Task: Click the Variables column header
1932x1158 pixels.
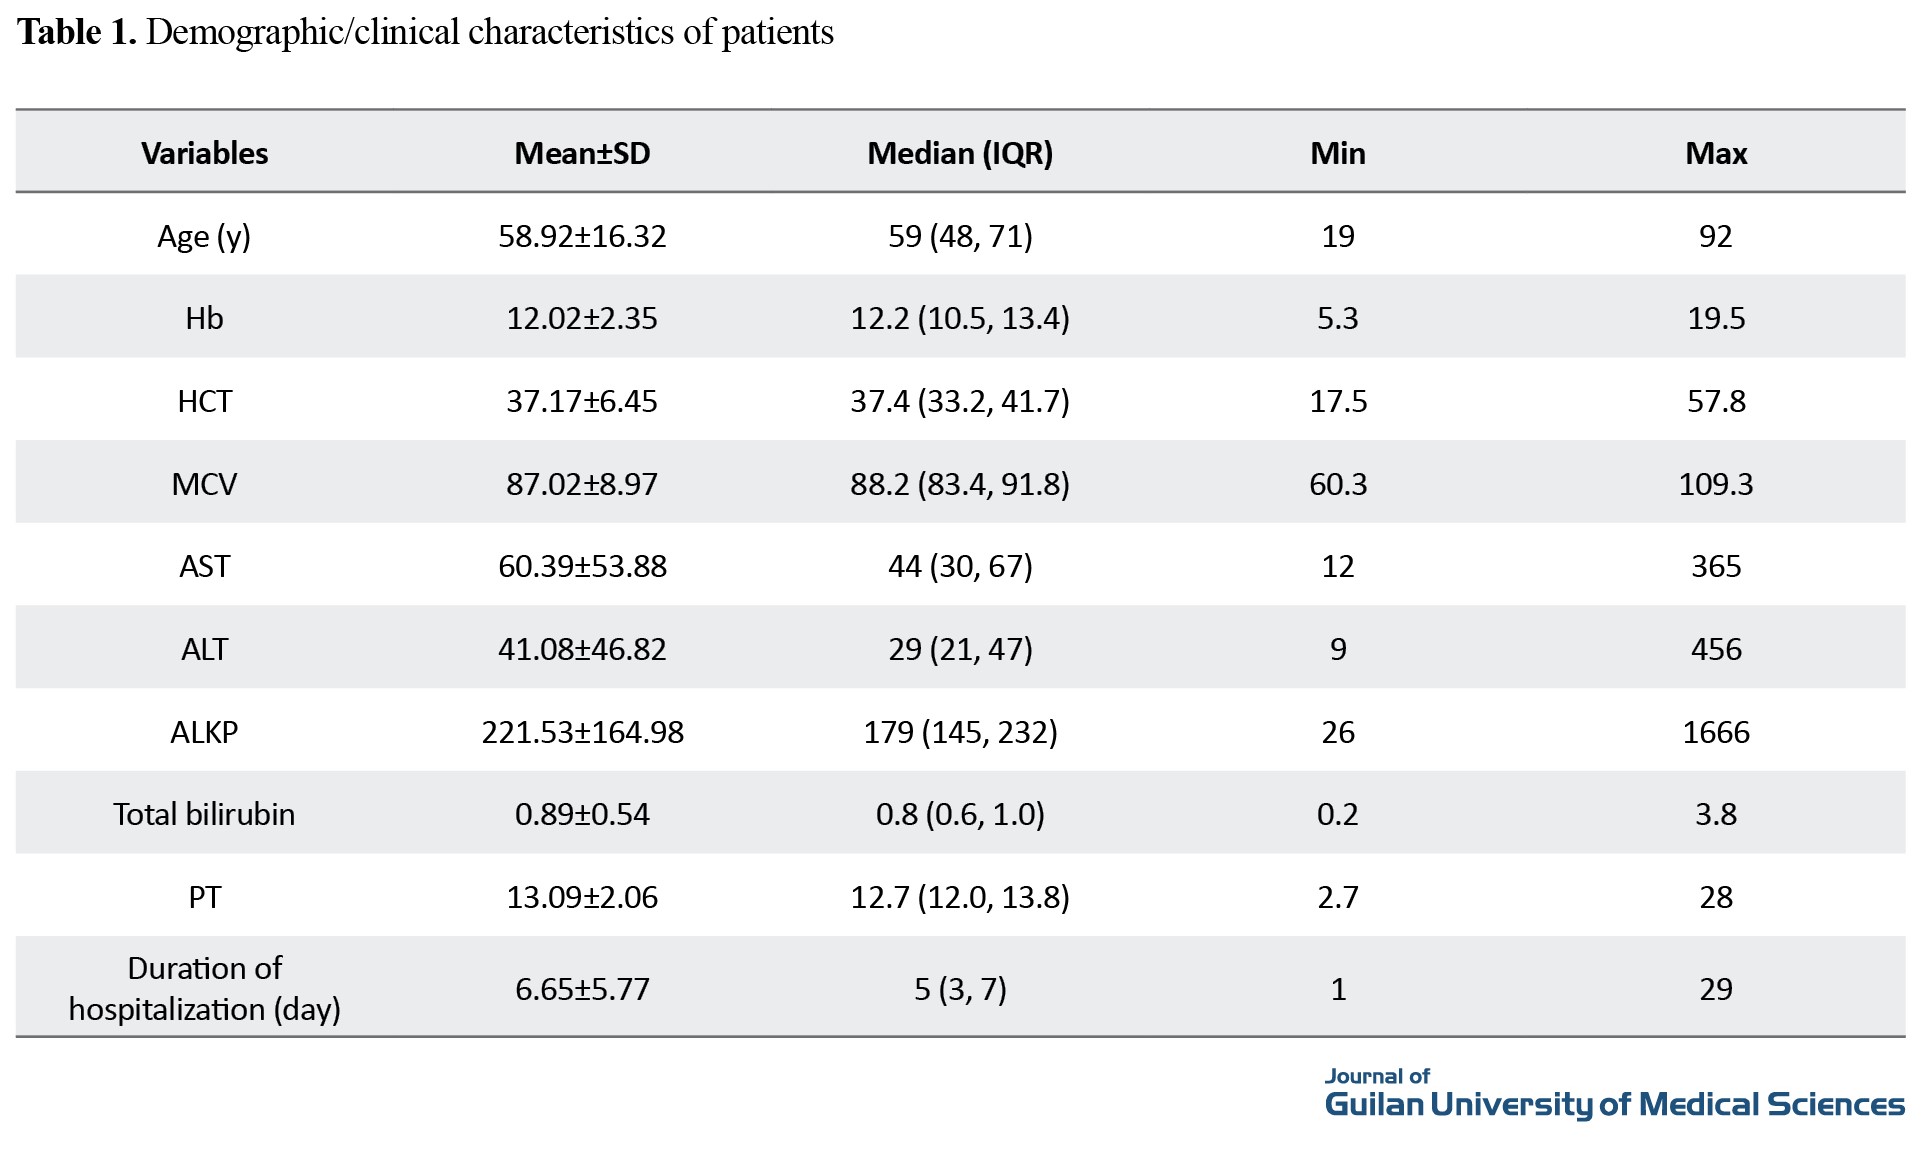Action: pyautogui.click(x=204, y=153)
